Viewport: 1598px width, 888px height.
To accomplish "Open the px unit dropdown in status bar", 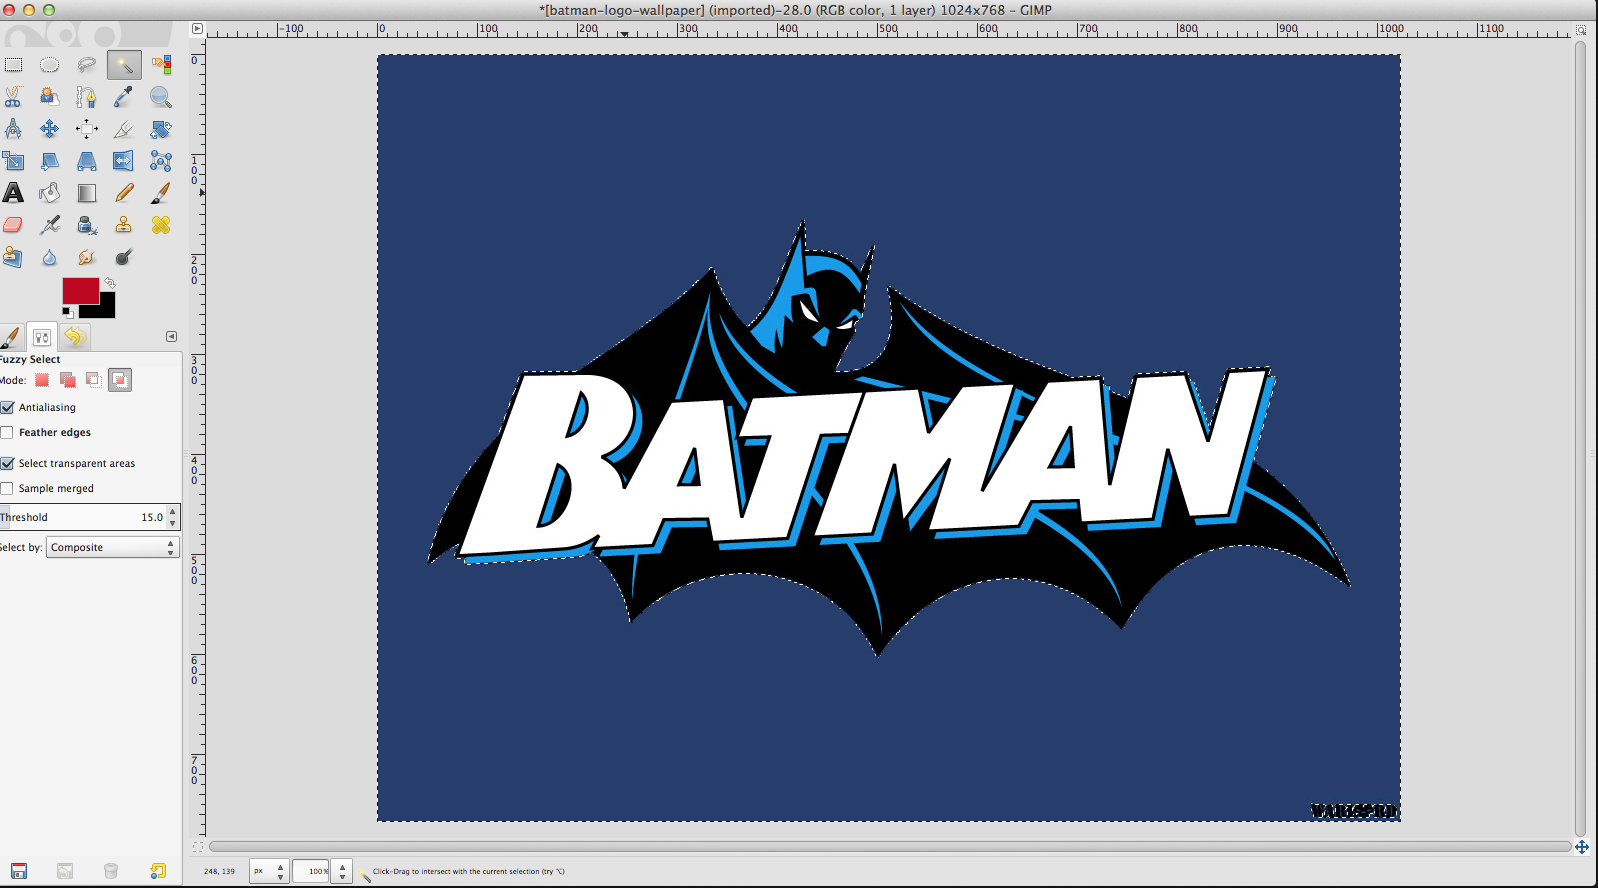I will (x=268, y=871).
